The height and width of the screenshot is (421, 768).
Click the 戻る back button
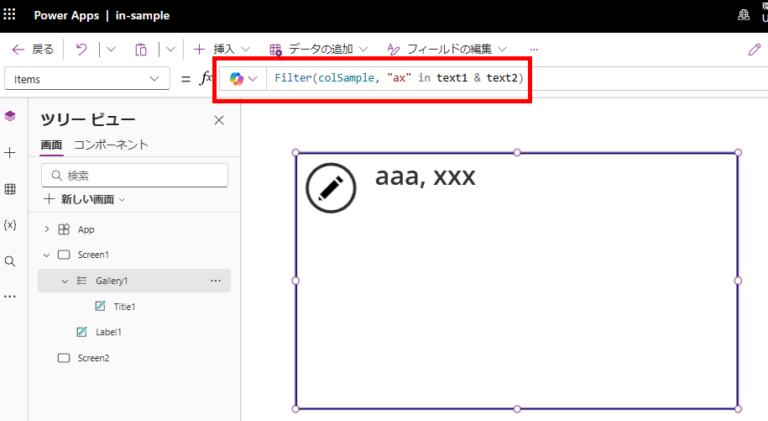coord(33,49)
